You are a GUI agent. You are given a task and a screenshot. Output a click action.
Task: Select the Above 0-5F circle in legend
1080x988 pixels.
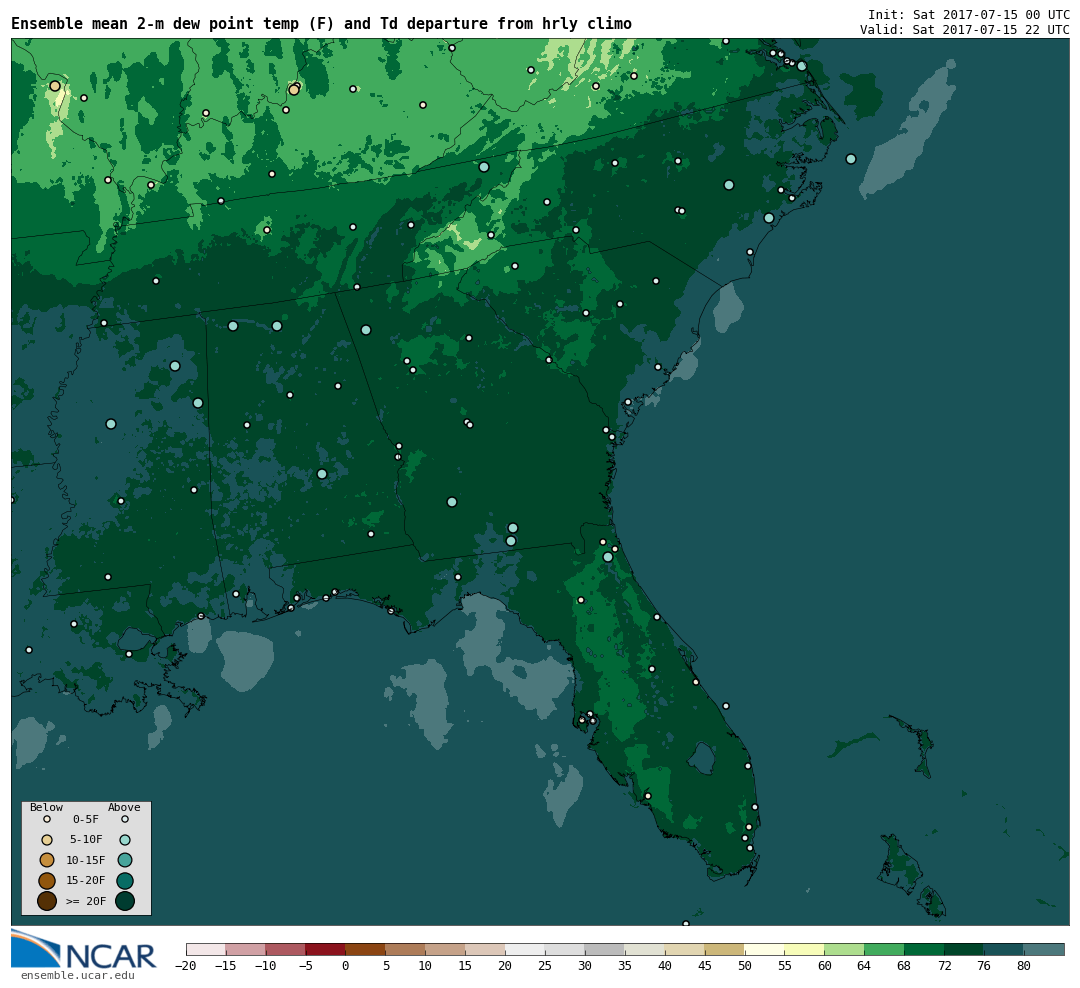click(x=125, y=820)
